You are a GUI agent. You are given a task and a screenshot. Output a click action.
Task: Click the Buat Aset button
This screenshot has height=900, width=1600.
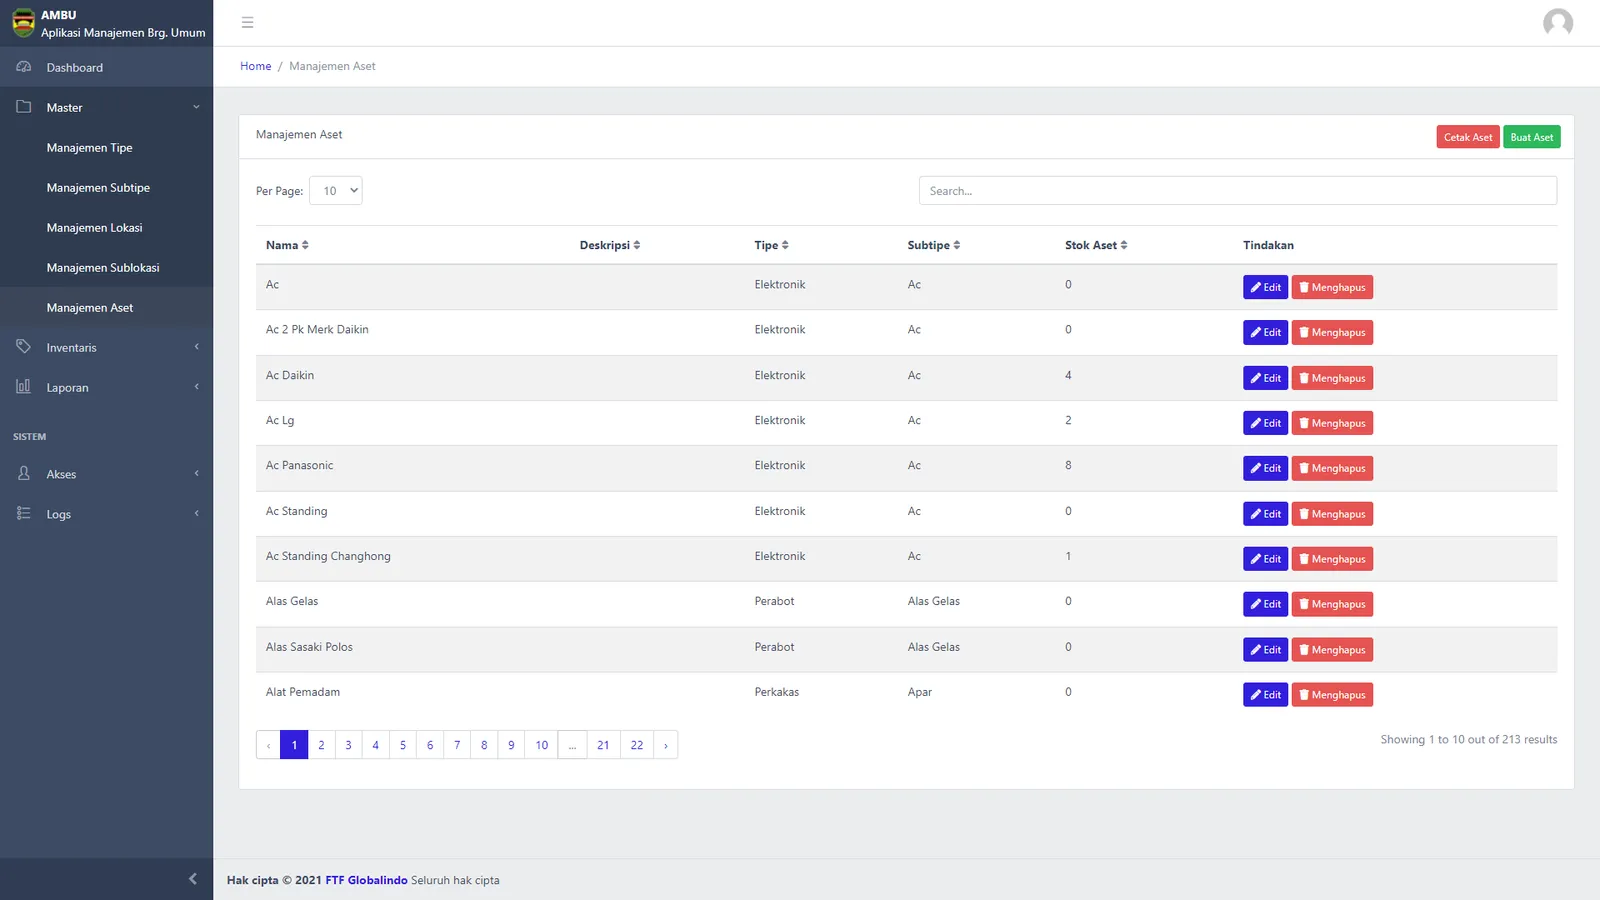point(1531,137)
